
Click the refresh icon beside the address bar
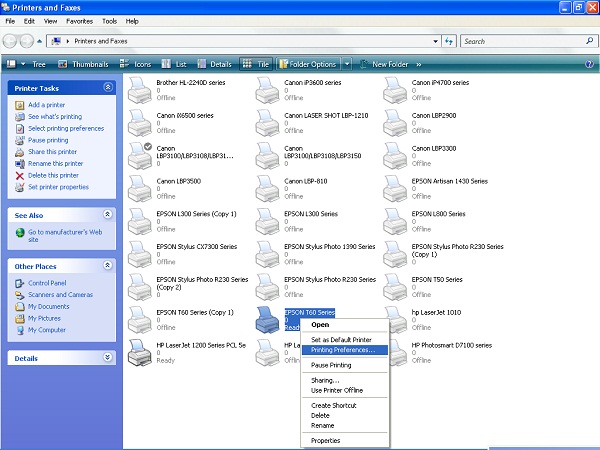449,41
